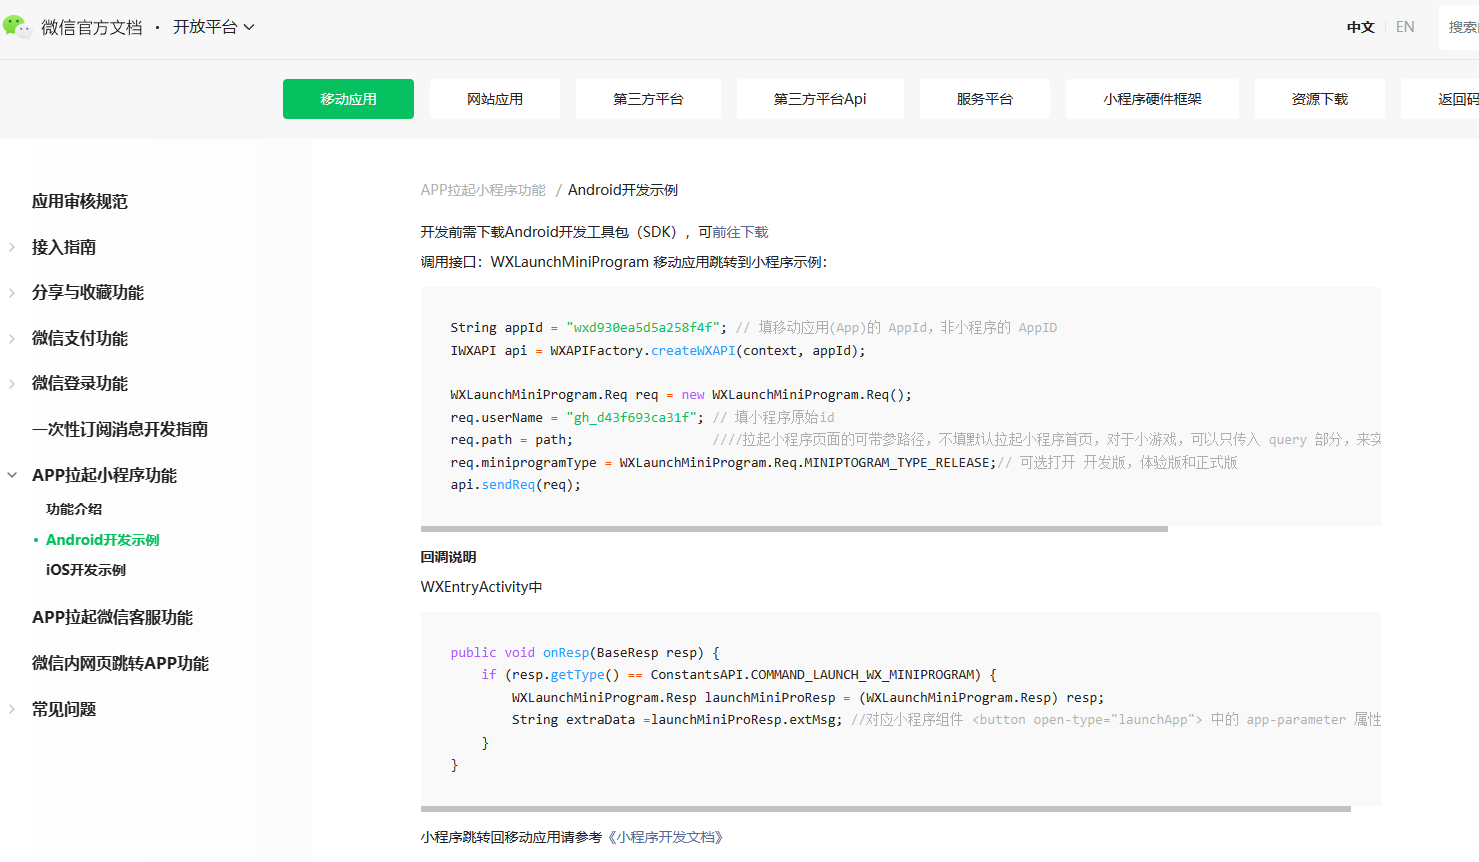
Task: Select the 服务平台 tab
Action: click(985, 99)
